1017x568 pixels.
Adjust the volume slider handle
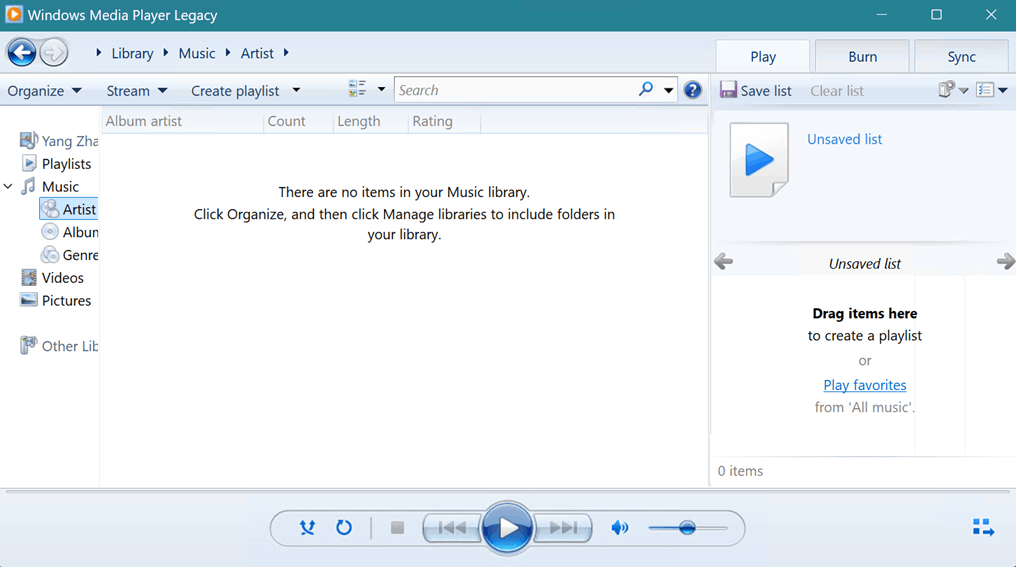(x=687, y=528)
